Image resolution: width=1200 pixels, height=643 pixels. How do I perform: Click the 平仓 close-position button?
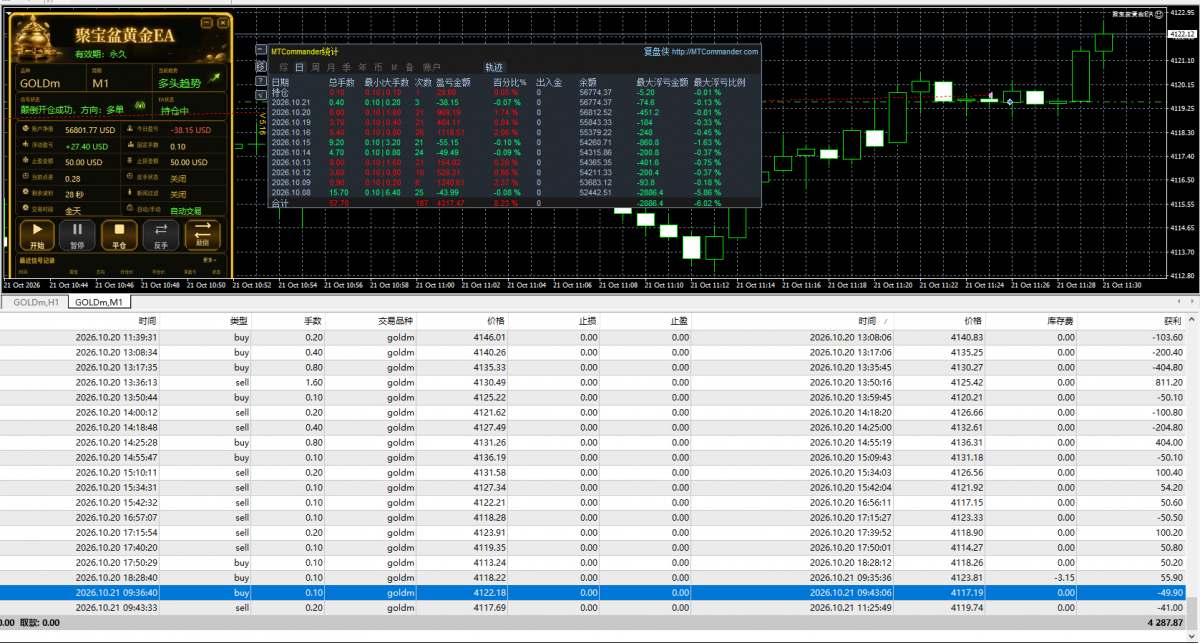point(119,235)
